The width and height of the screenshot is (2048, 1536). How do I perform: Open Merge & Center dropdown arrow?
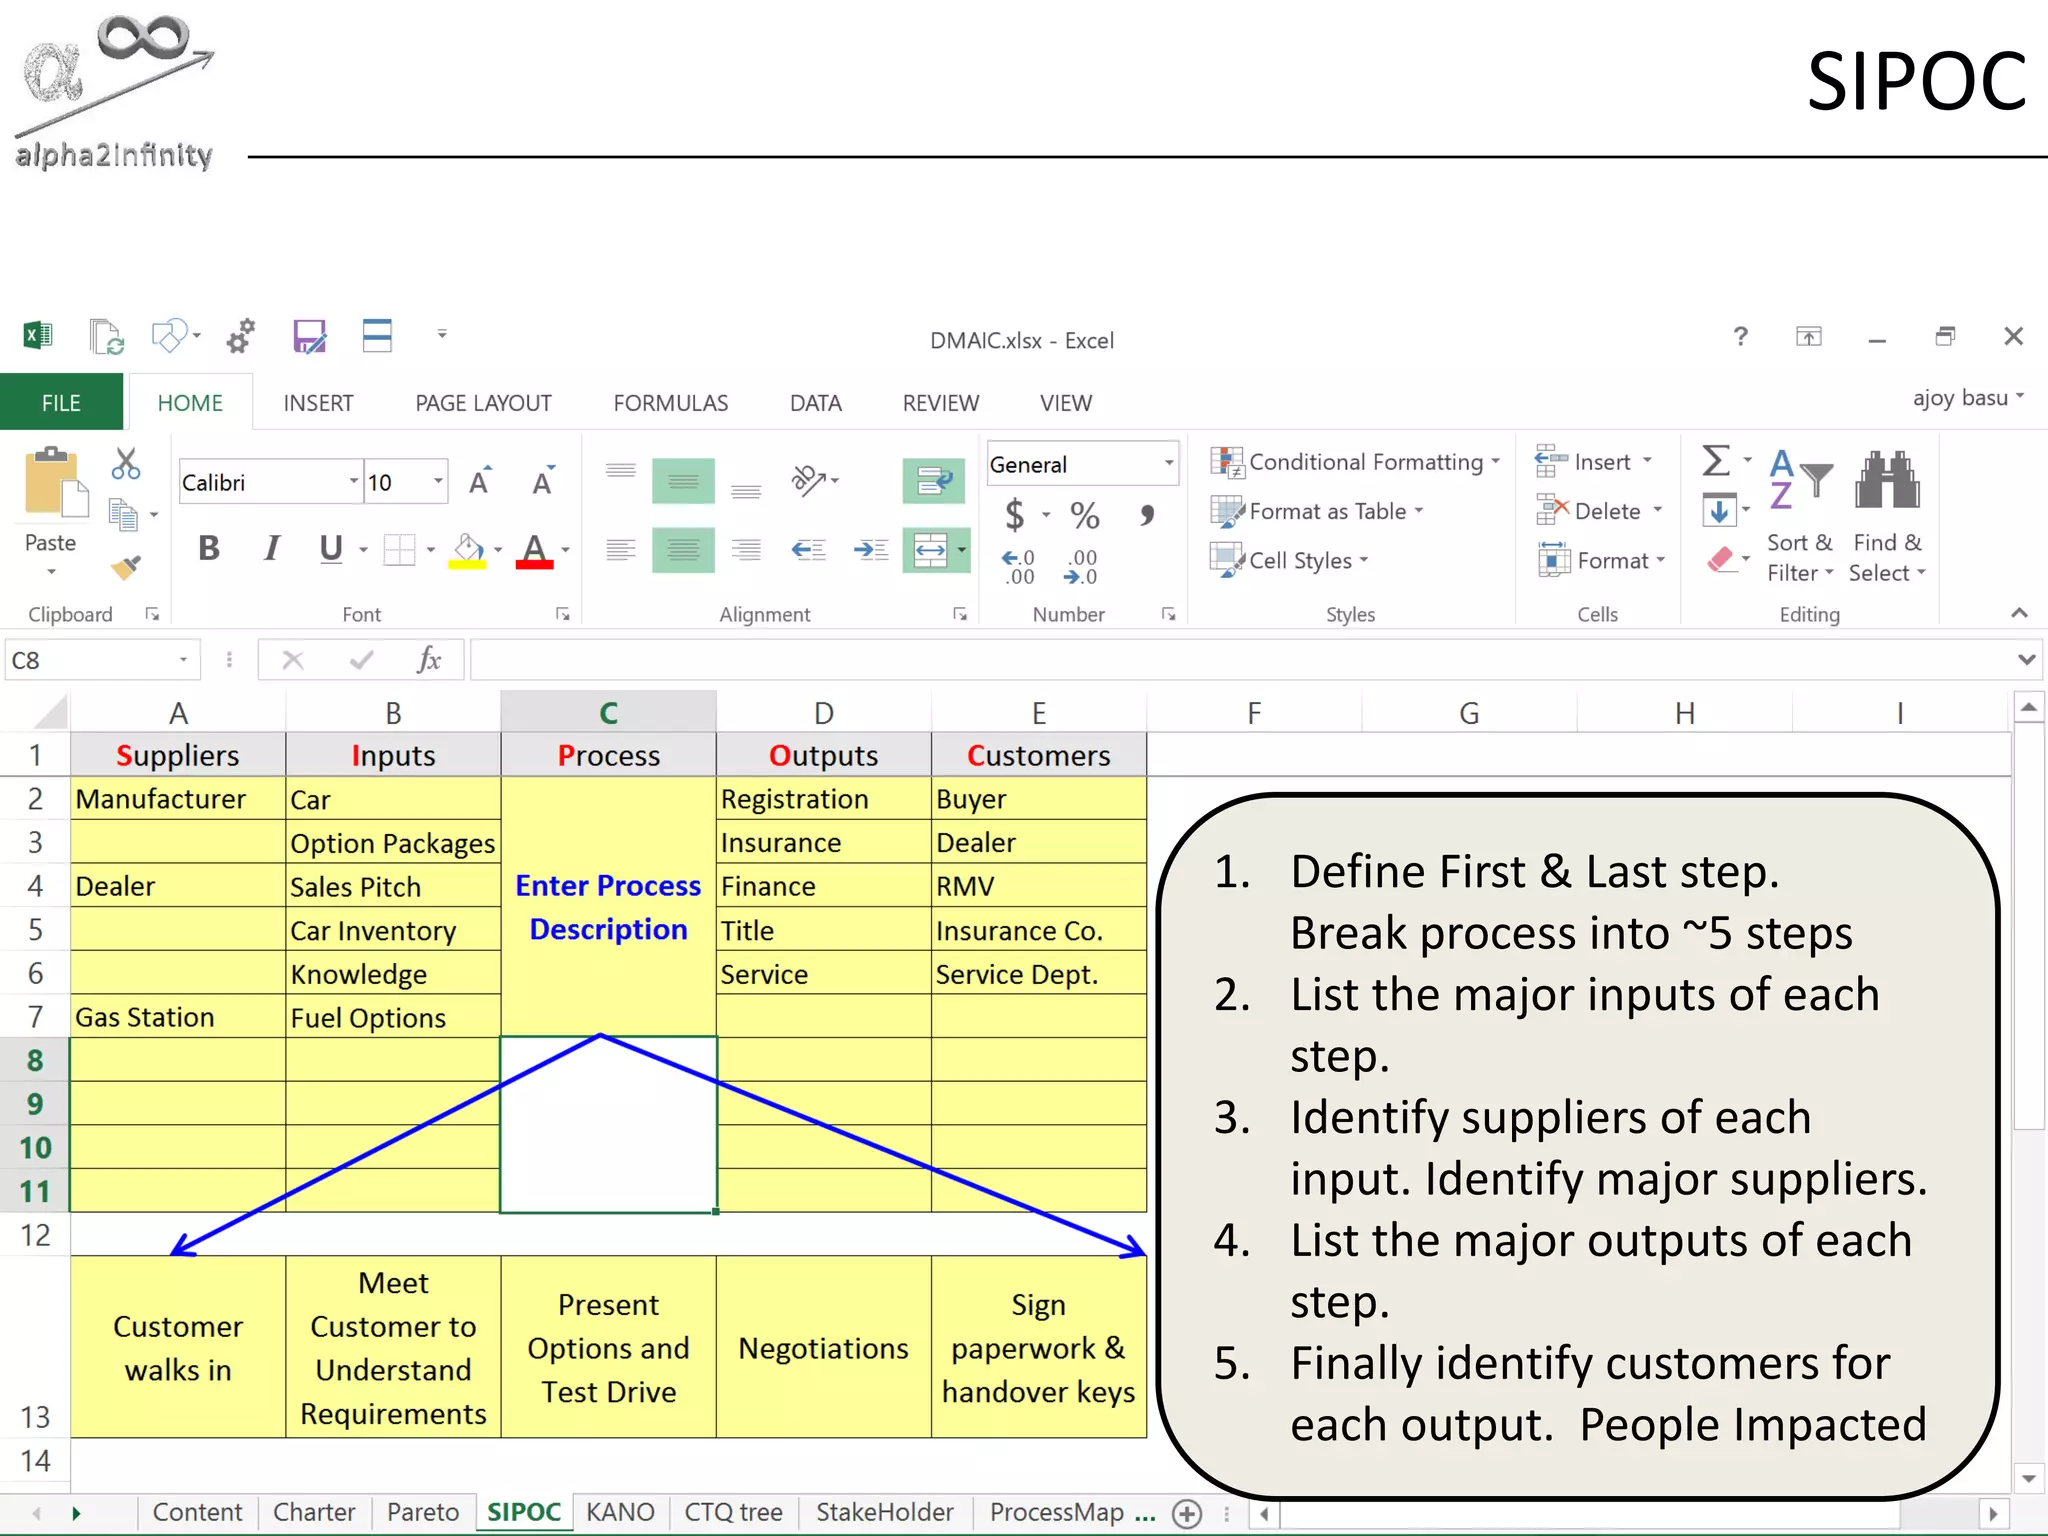point(962,549)
